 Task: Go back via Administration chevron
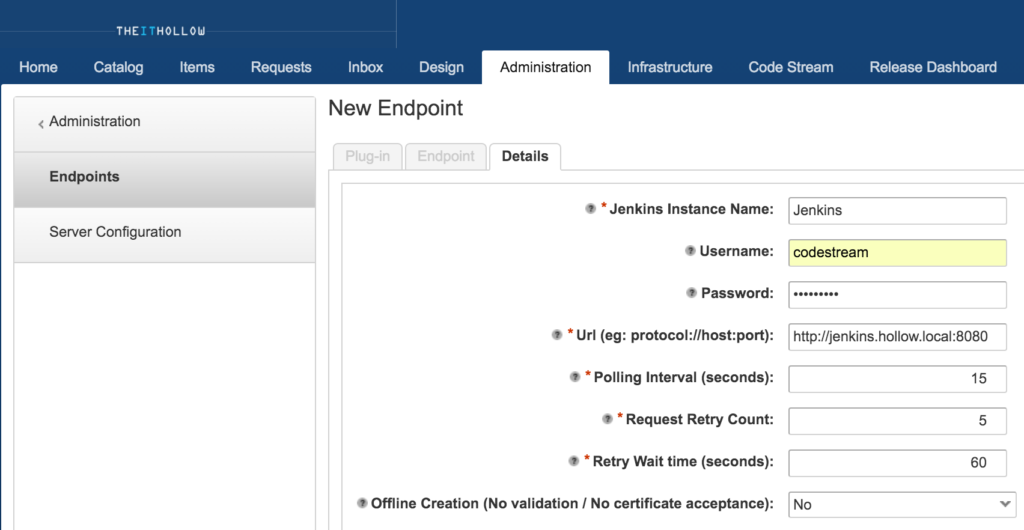pyautogui.click(x=41, y=123)
